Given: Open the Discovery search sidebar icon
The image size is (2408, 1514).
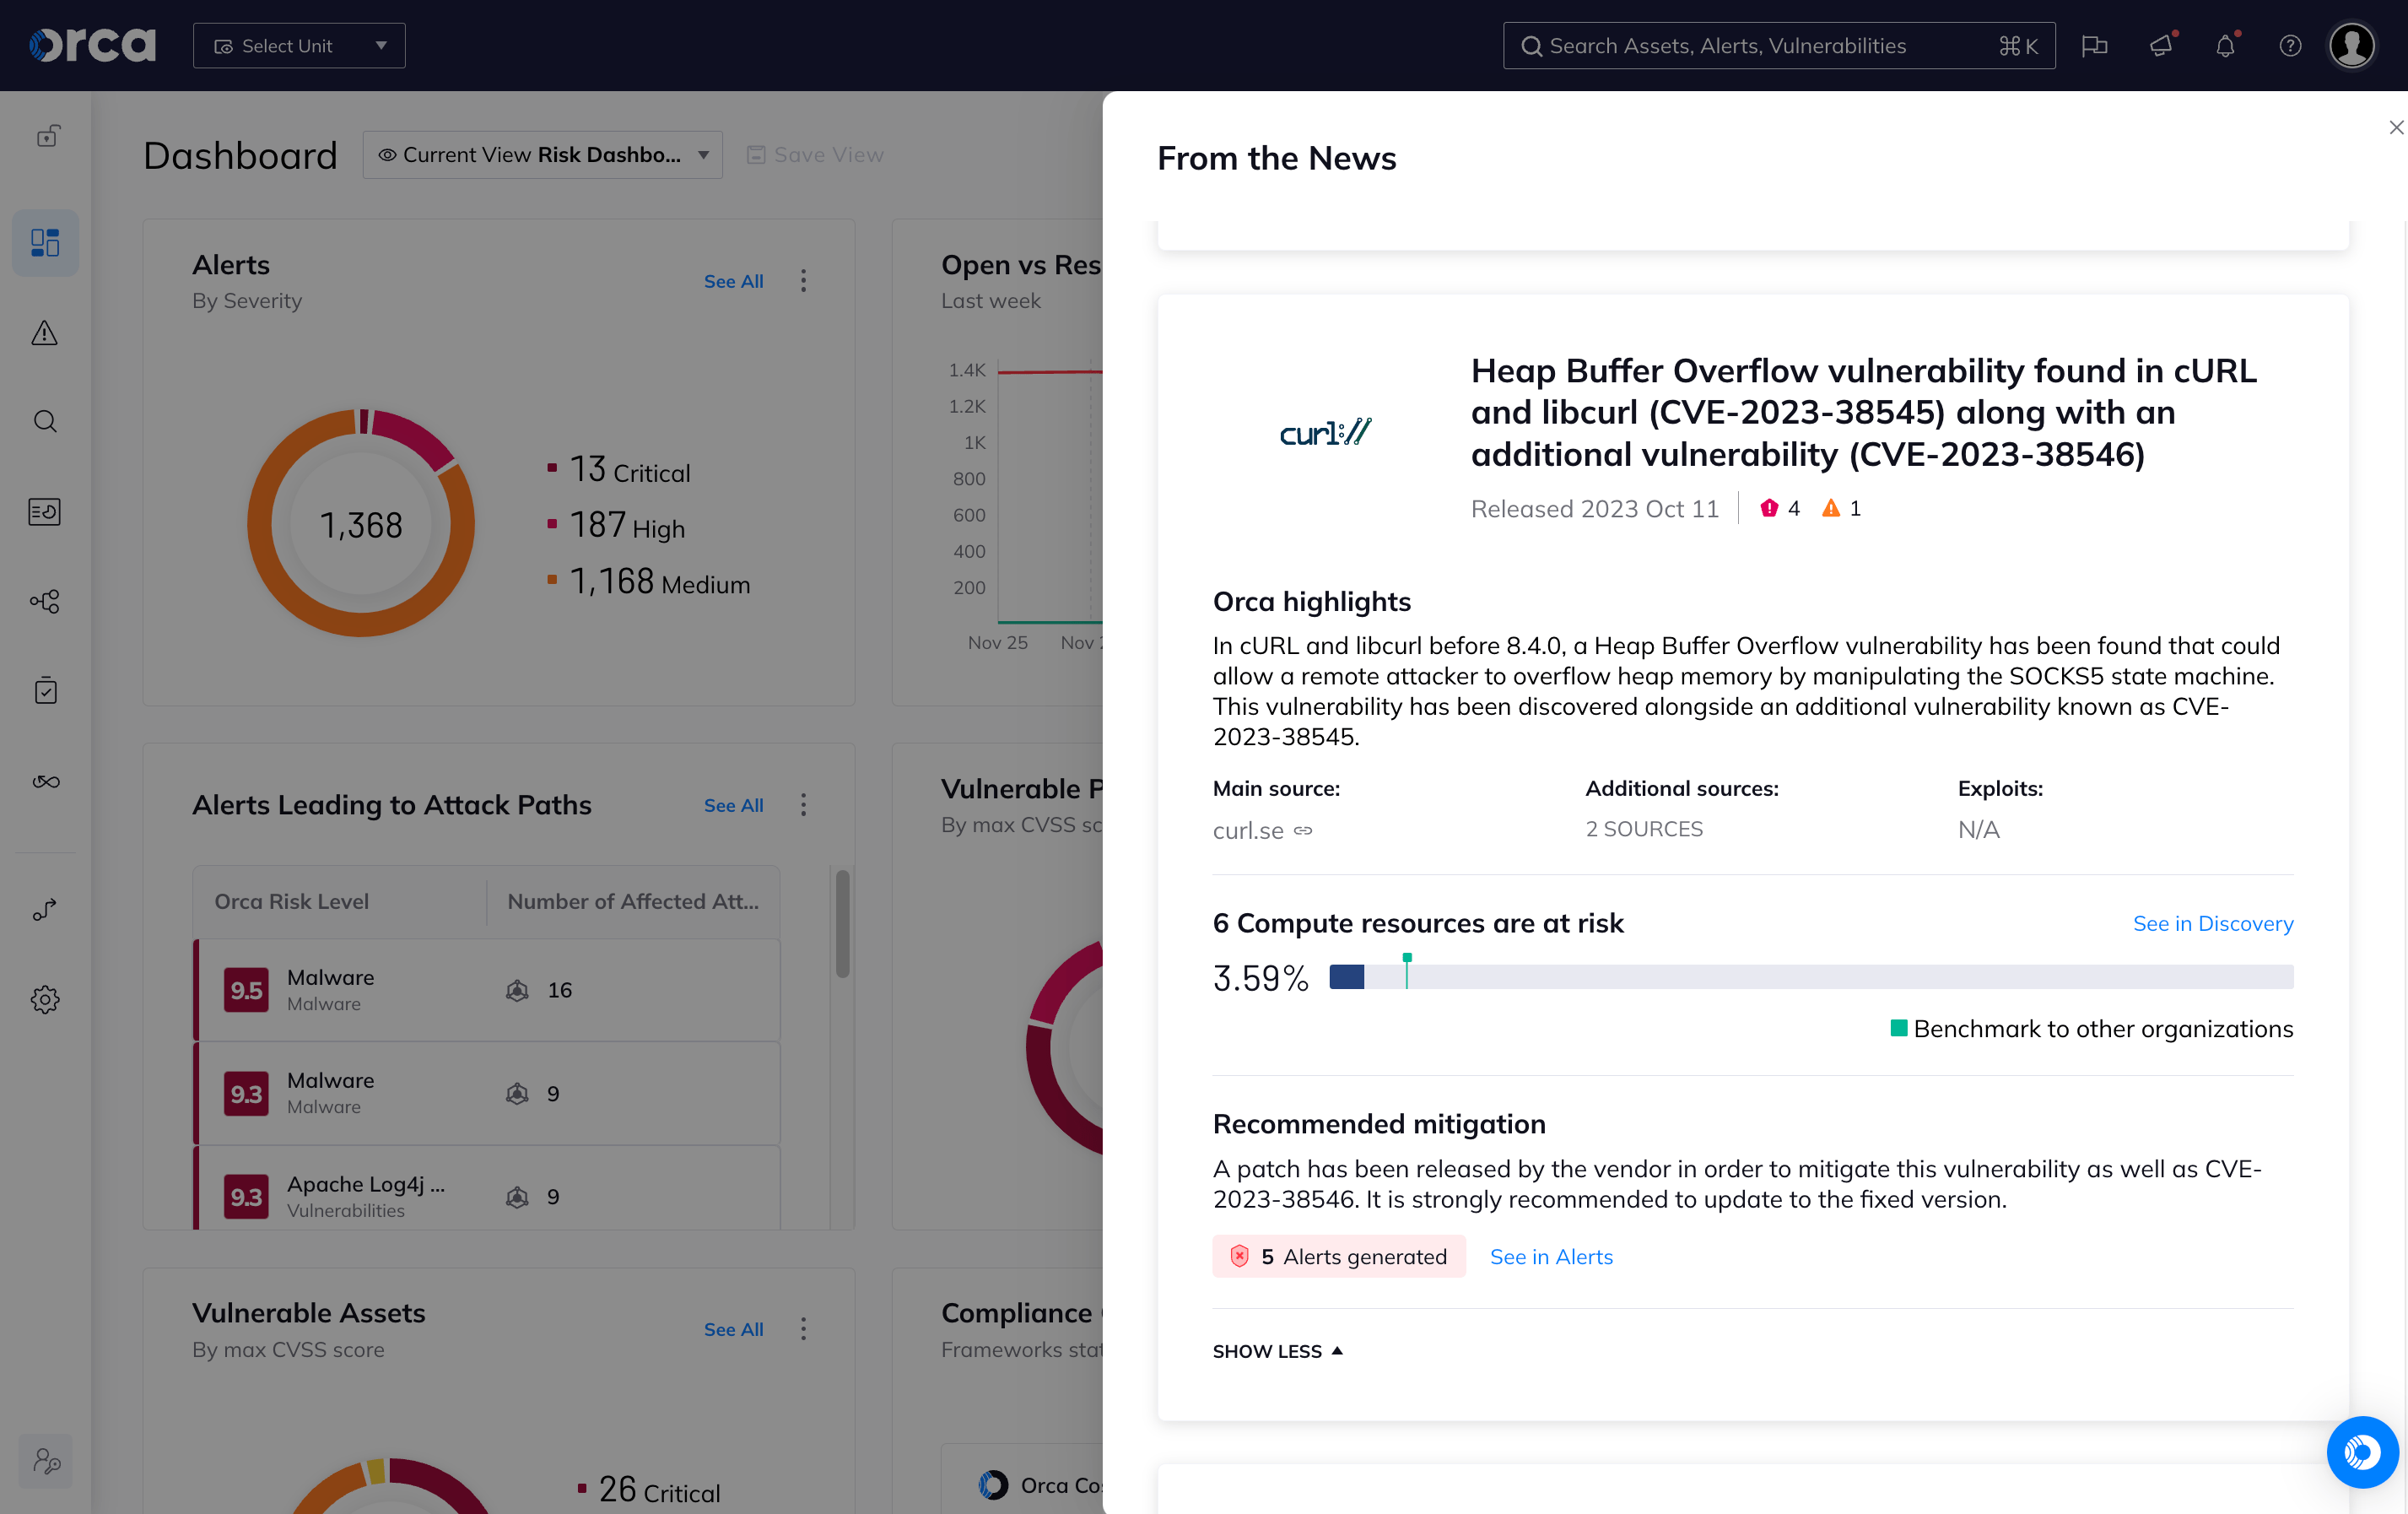Looking at the screenshot, I should pyautogui.click(x=45, y=421).
